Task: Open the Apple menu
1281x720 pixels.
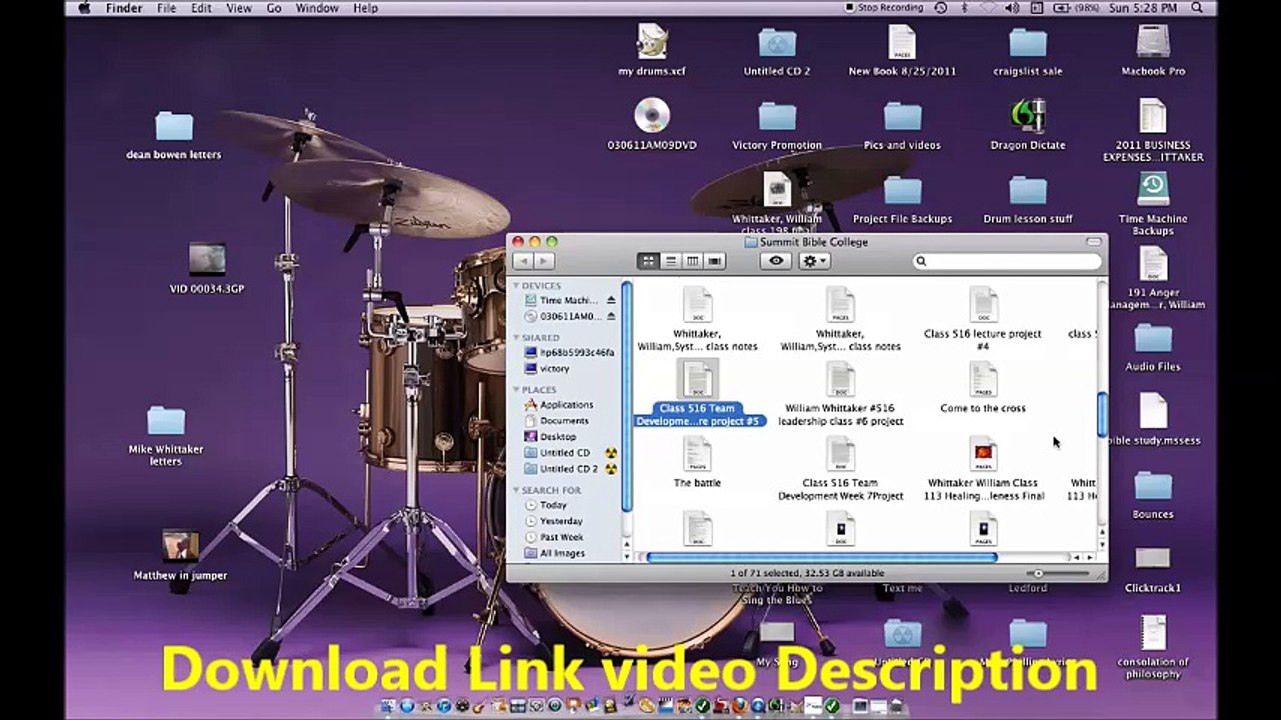Action: coord(85,8)
